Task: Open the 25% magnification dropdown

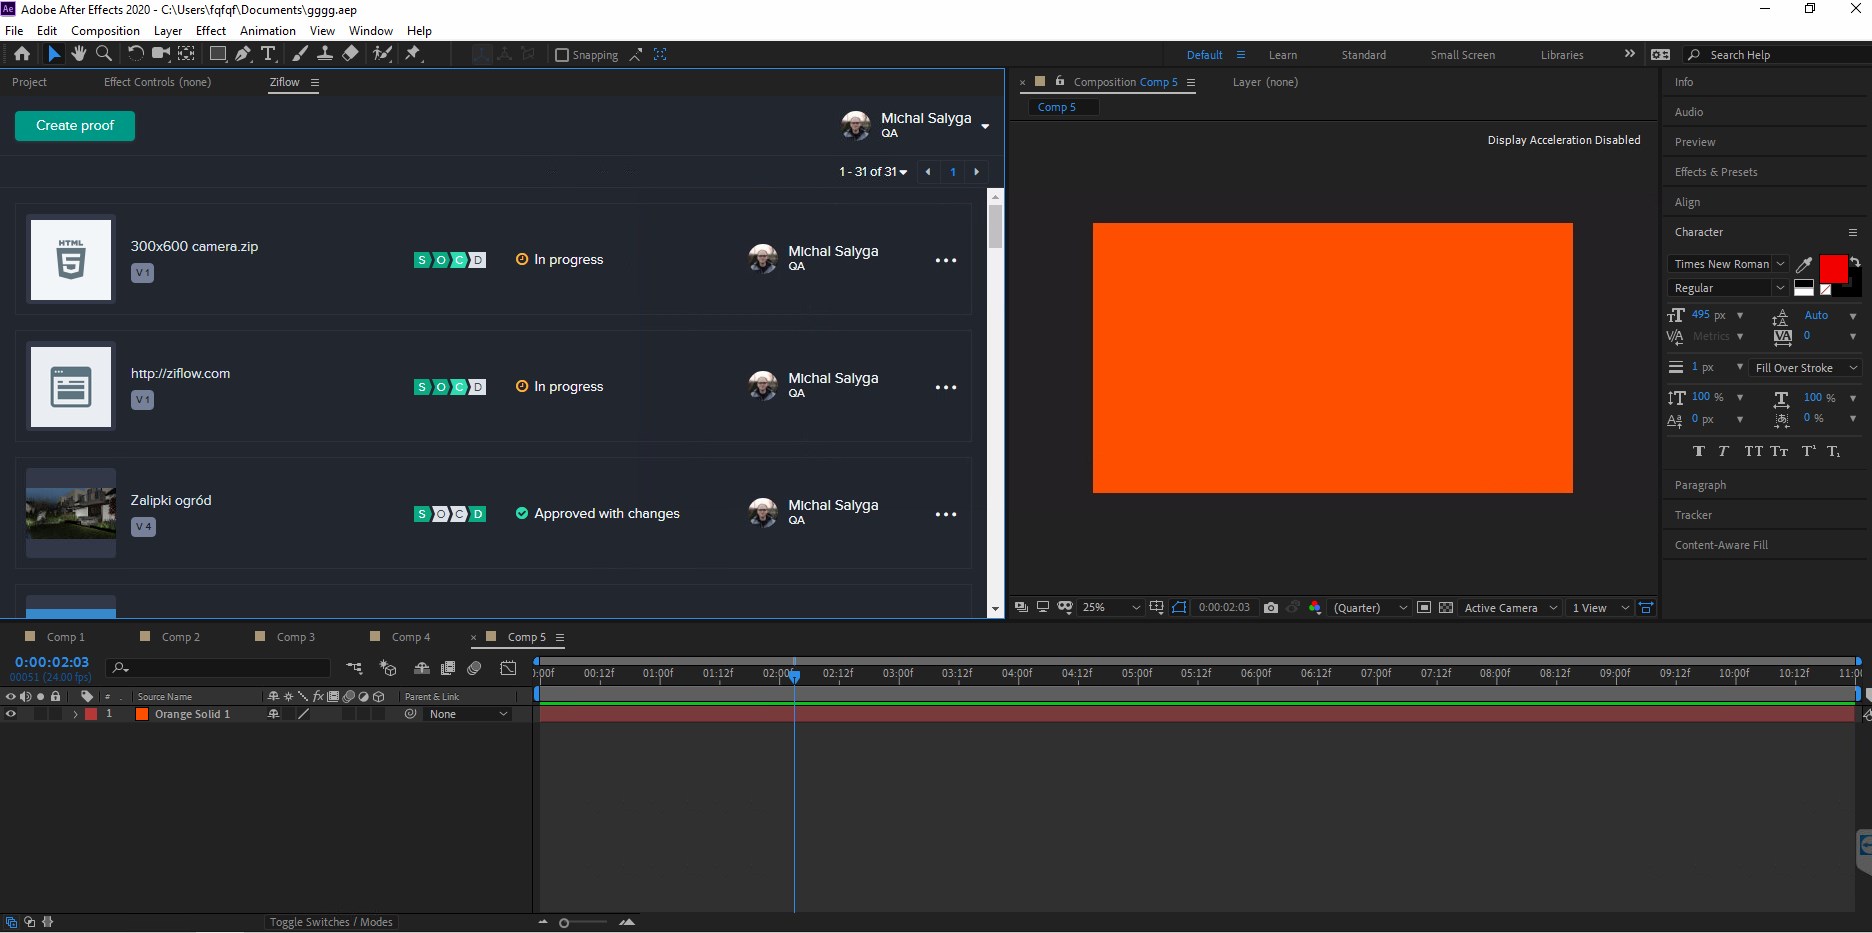Action: pyautogui.click(x=1111, y=608)
